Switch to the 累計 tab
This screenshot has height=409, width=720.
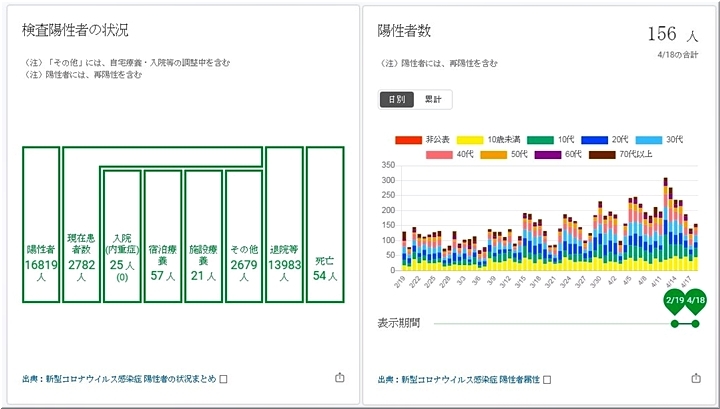click(434, 99)
